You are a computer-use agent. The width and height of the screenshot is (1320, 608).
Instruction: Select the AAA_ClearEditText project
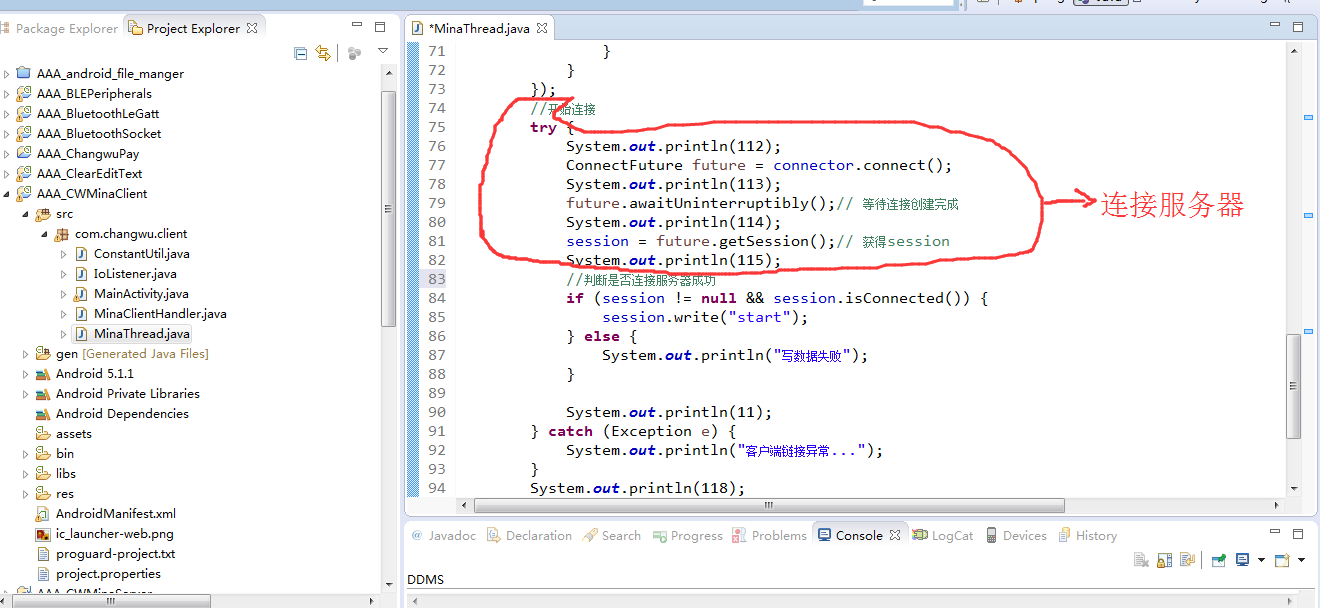click(x=89, y=174)
